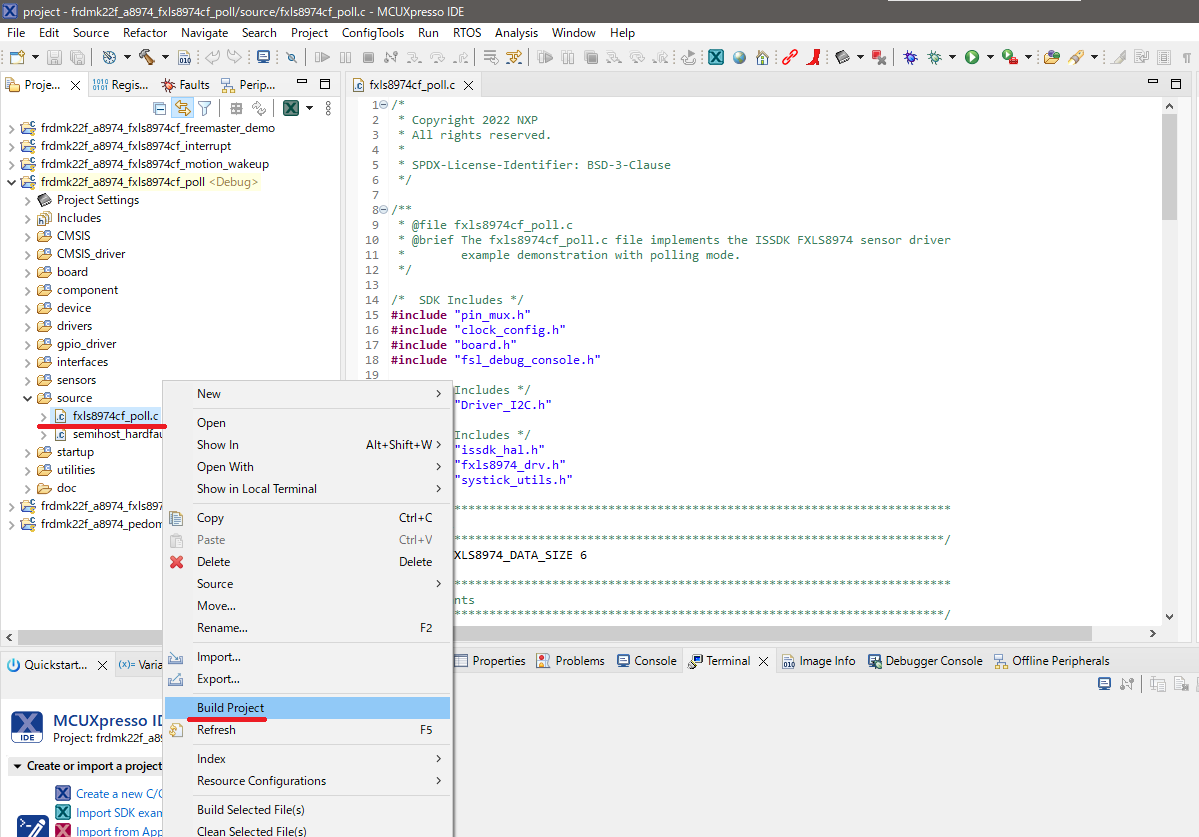This screenshot has height=837, width=1199.
Task: Toggle Link with Editor in Project Explorer
Action: coord(182,108)
